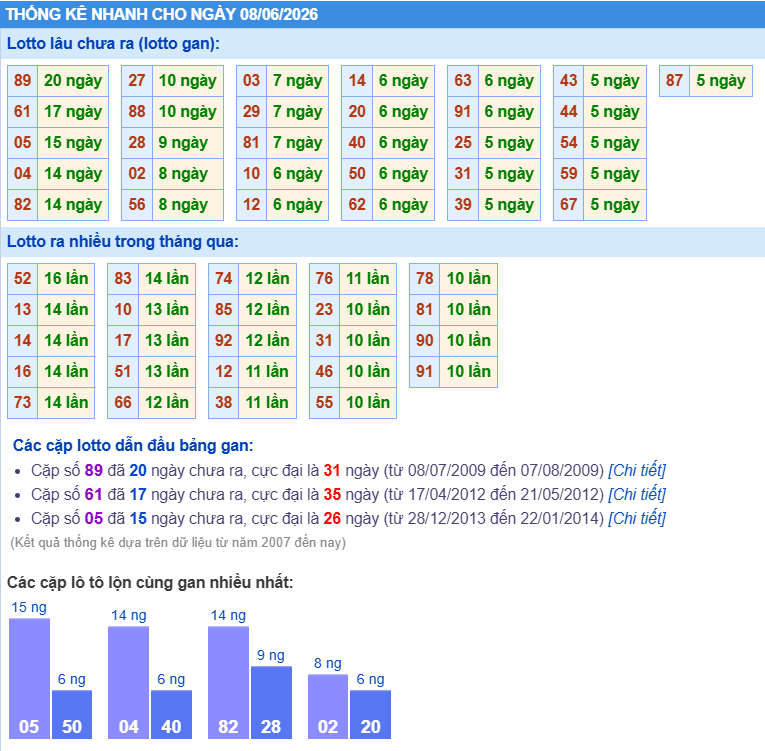The height and width of the screenshot is (751, 765).
Task: Click the 'Các cặp lotto dẫn đầu bảng gan' heading
Action: coord(133,446)
